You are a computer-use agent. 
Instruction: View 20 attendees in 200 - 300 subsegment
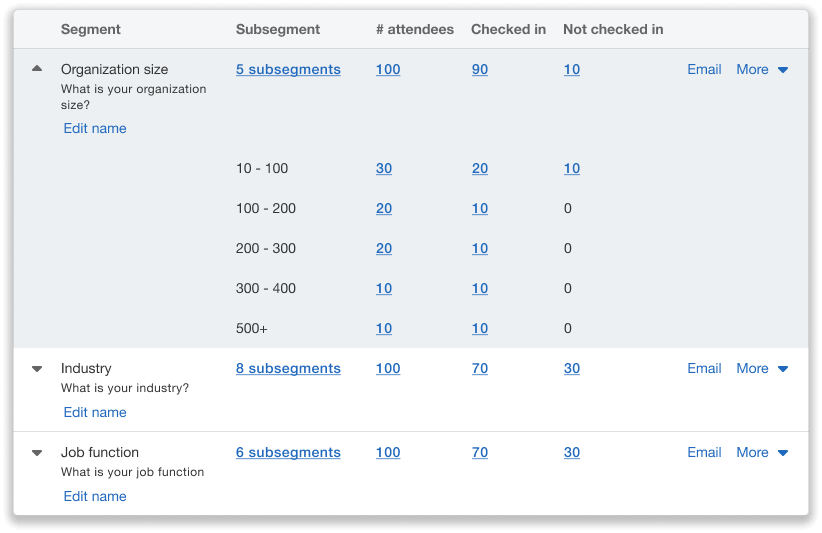[384, 248]
